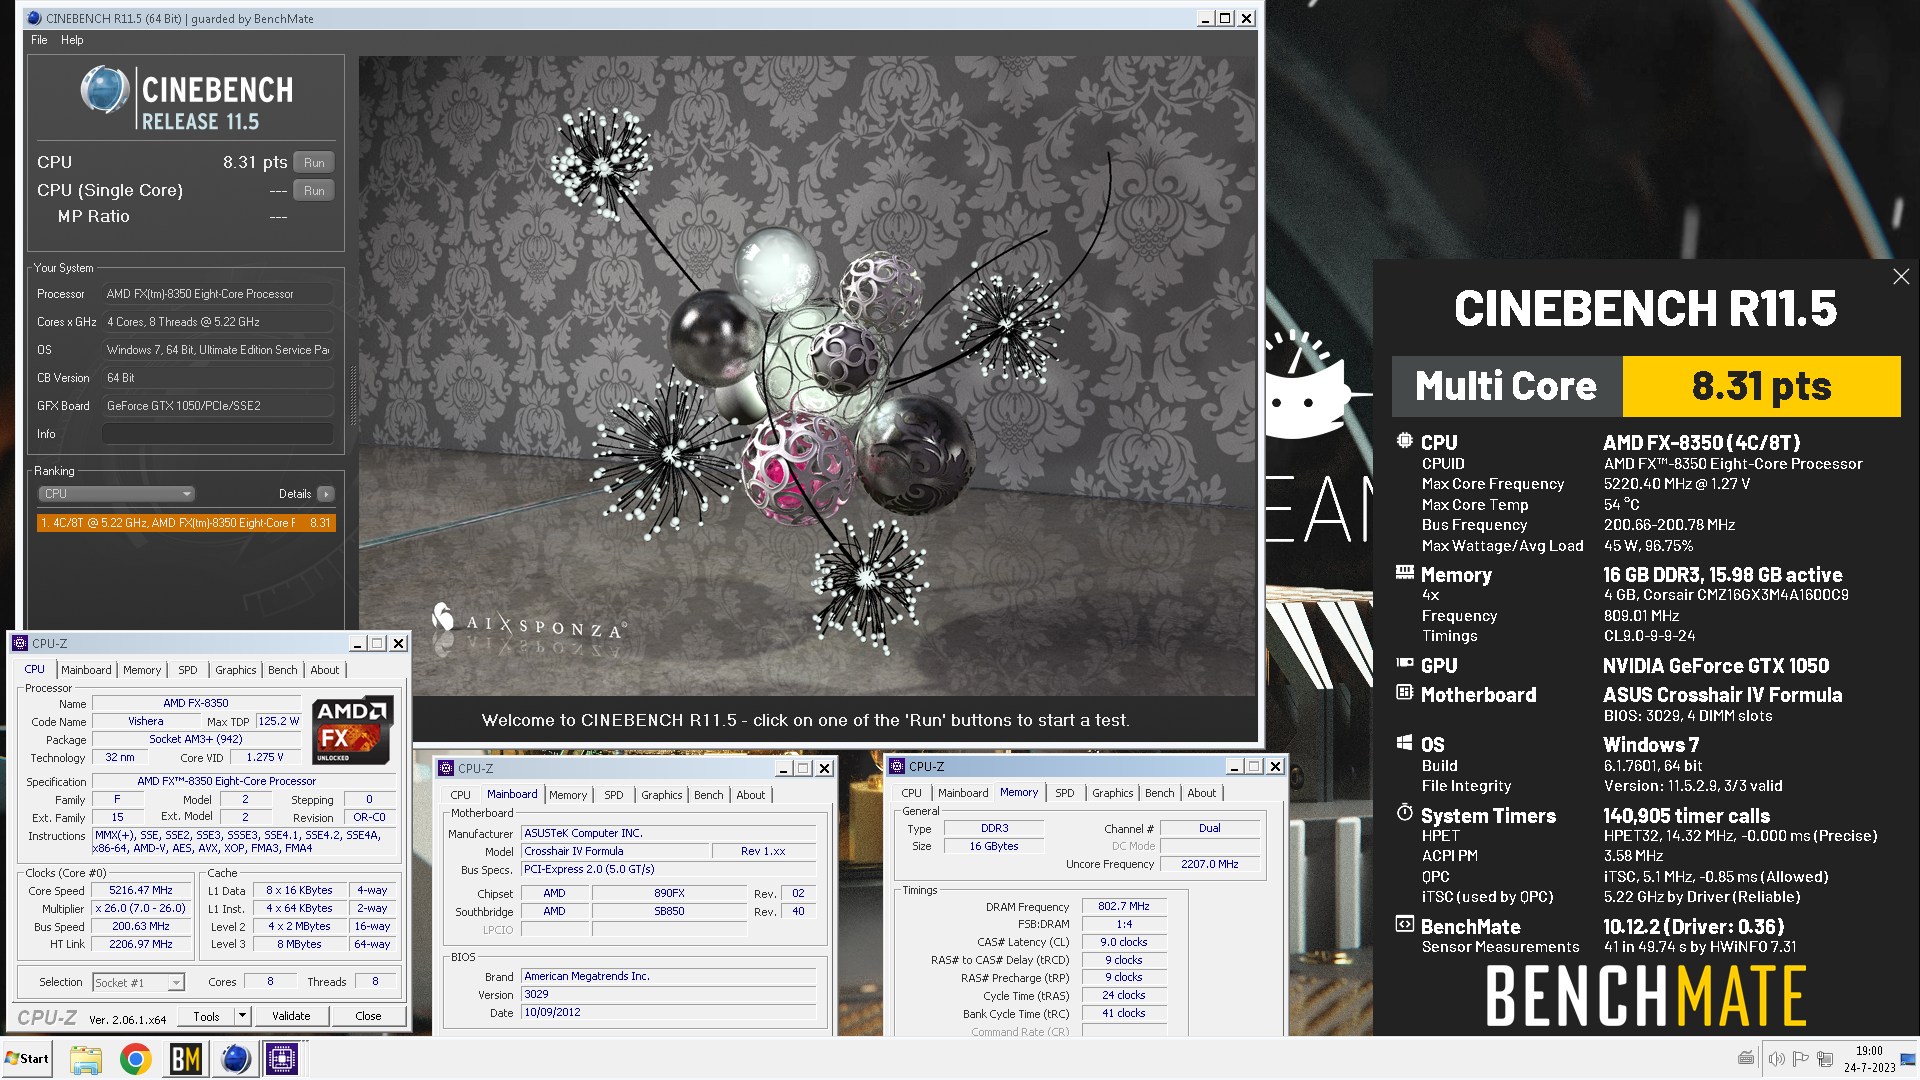The width and height of the screenshot is (1920, 1080).
Task: Expand the Tools dropdown arrow
Action: click(x=241, y=1016)
